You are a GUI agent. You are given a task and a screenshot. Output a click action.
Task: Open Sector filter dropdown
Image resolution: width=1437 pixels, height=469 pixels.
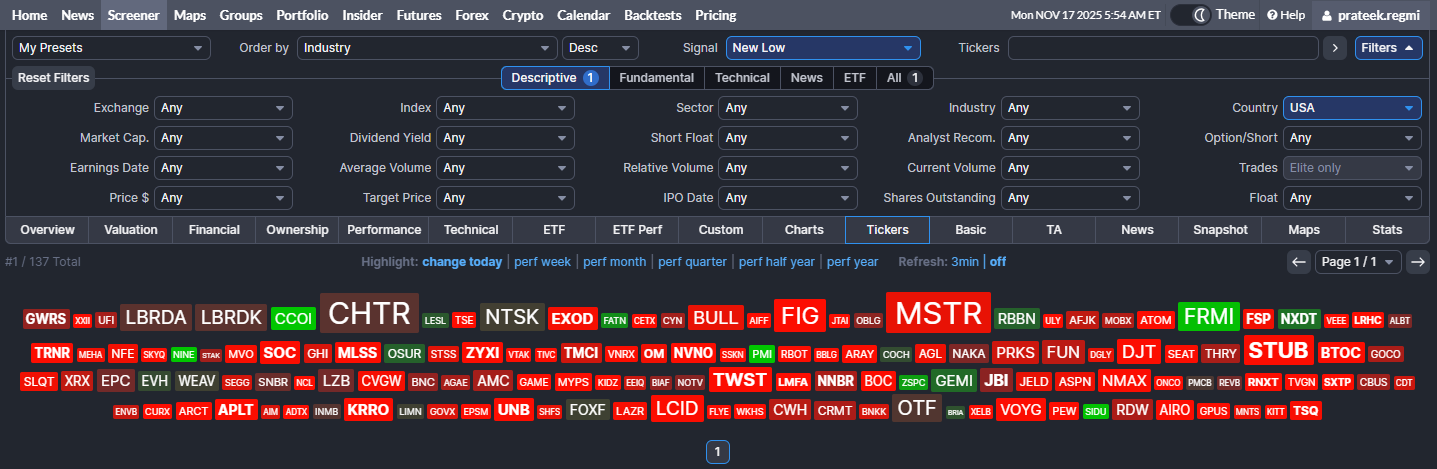[x=788, y=108]
